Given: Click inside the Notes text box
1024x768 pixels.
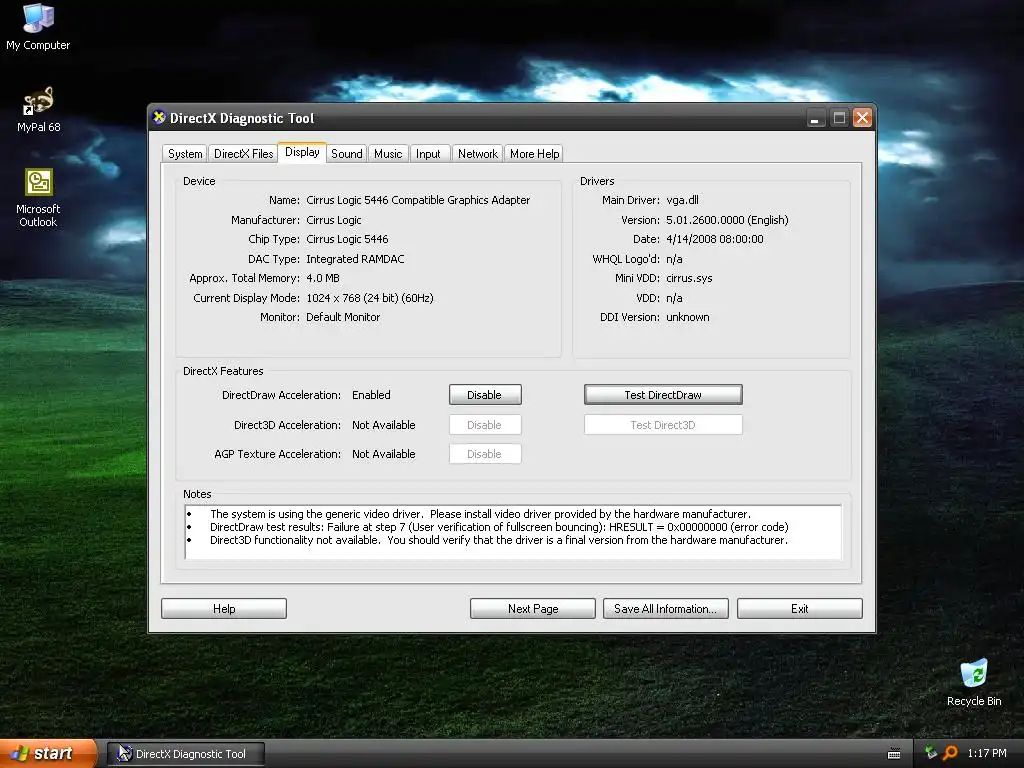Looking at the screenshot, I should pyautogui.click(x=513, y=532).
